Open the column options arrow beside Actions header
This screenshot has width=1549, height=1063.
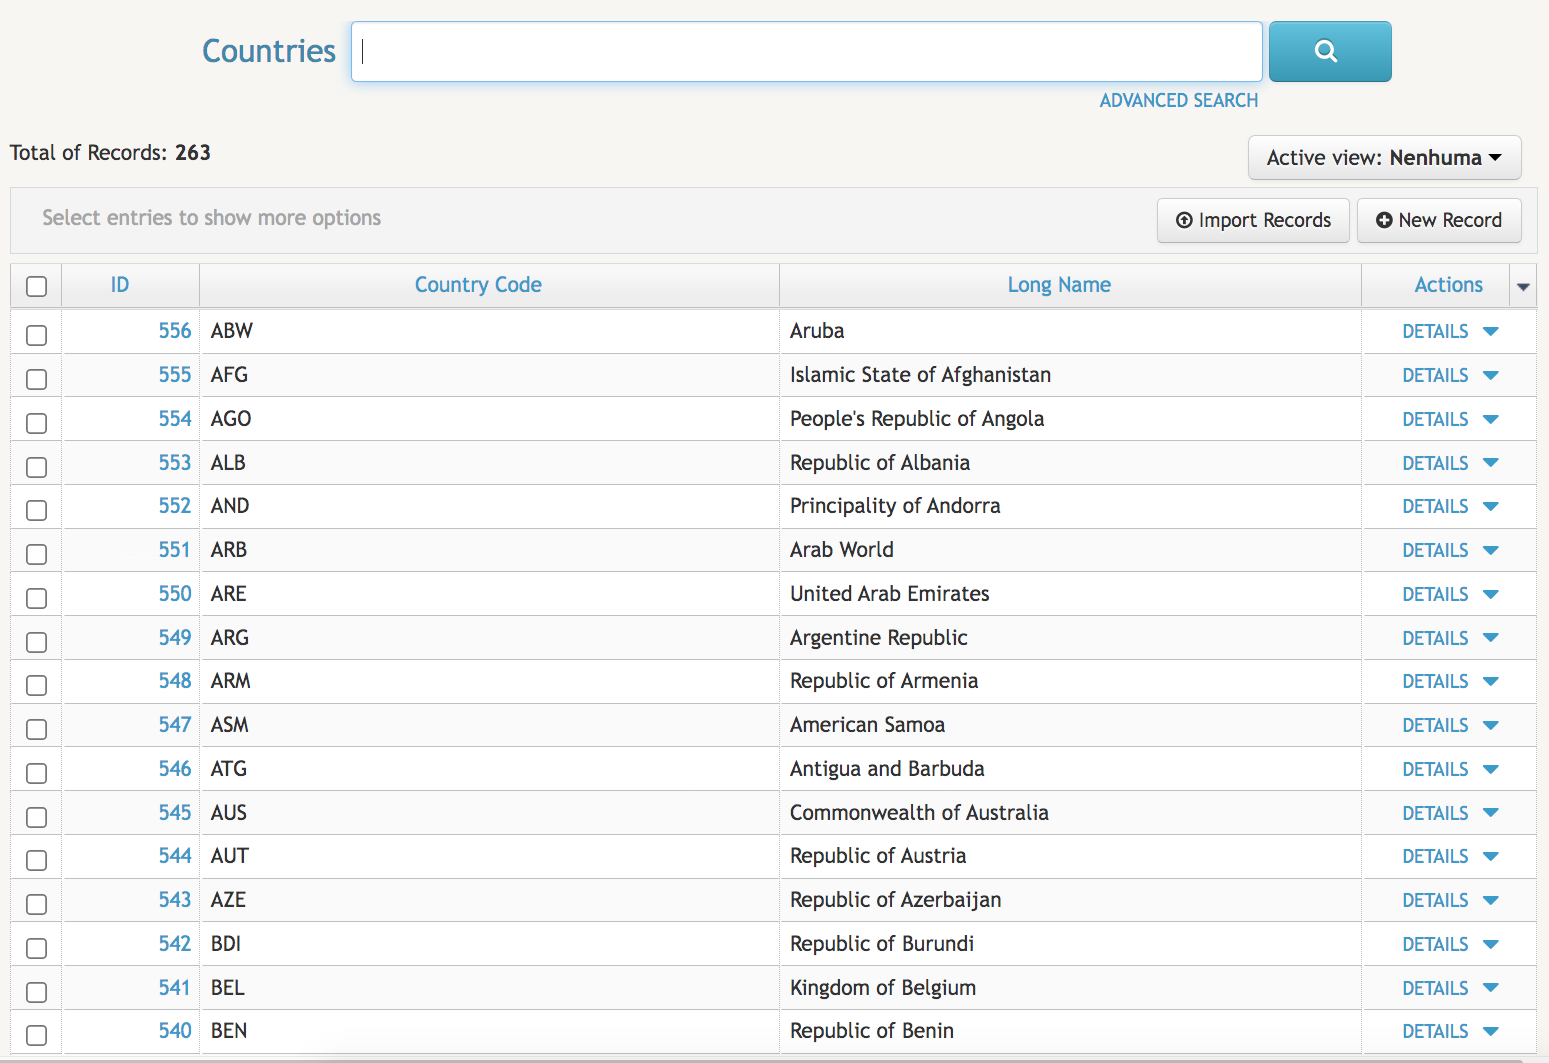click(1523, 287)
